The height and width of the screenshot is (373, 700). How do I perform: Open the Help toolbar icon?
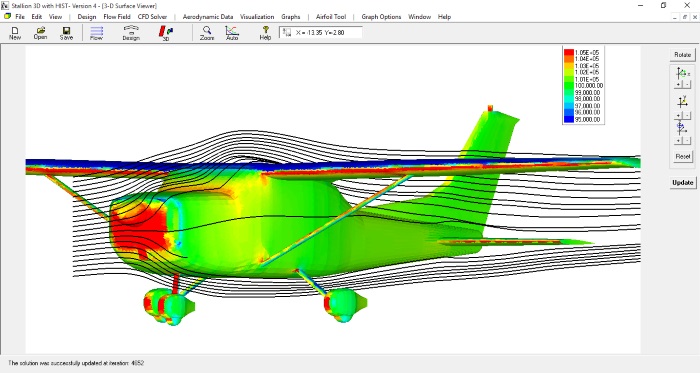coord(265,33)
